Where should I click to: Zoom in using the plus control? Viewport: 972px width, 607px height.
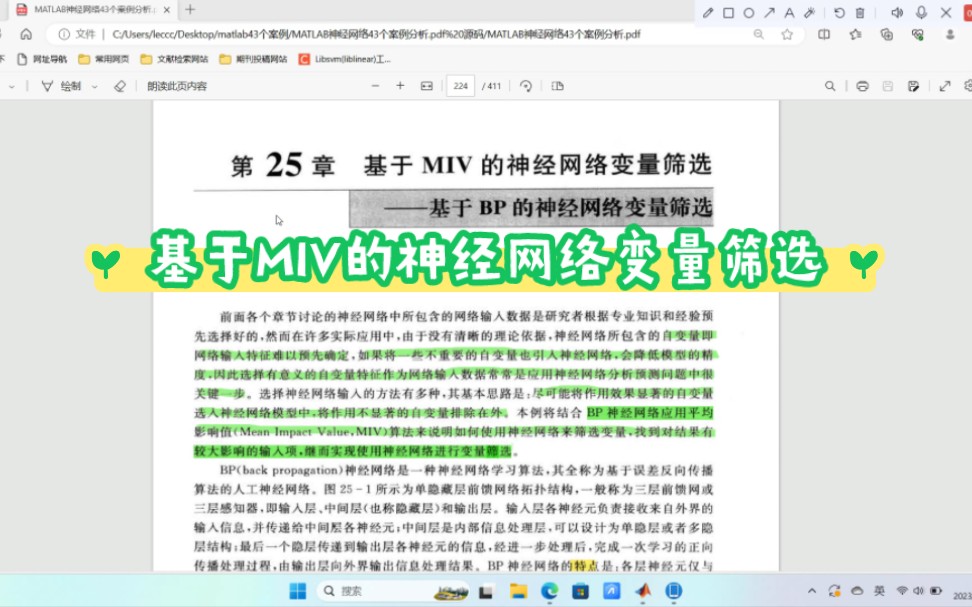400,86
